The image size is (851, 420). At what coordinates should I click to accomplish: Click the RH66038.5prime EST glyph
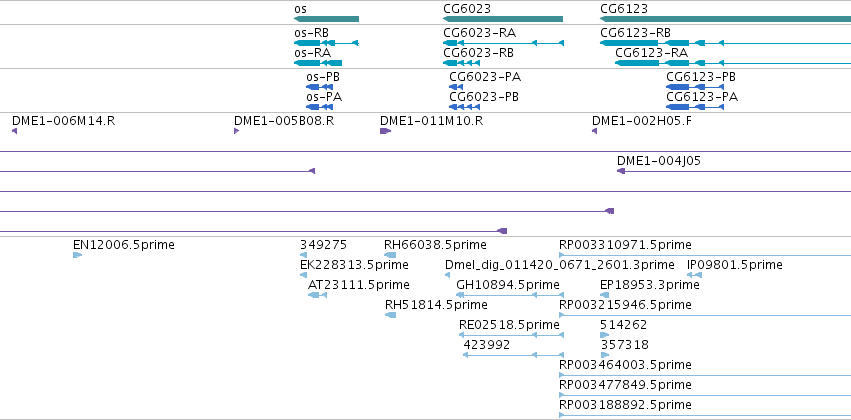click(390, 255)
